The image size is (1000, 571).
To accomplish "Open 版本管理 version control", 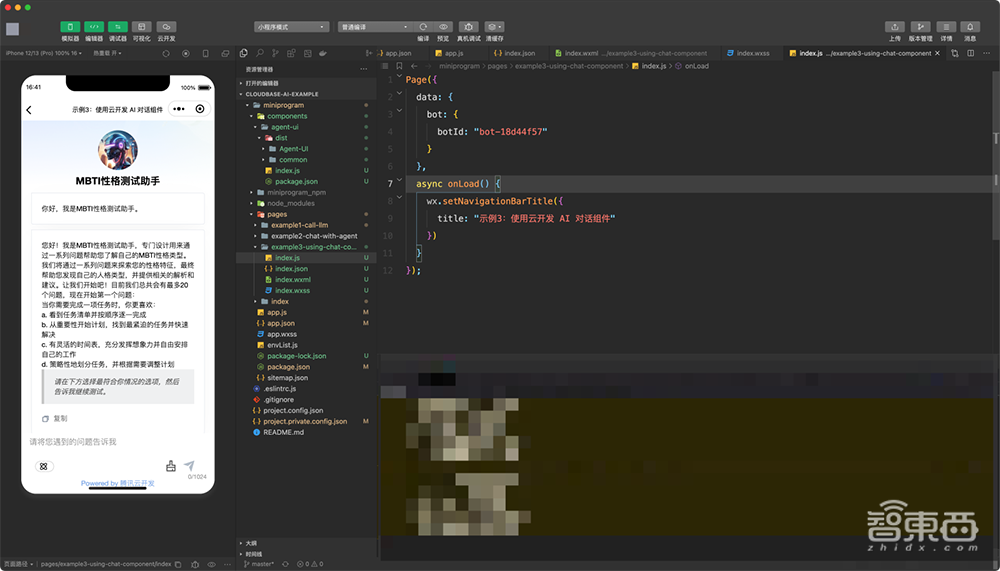I will coord(920,26).
